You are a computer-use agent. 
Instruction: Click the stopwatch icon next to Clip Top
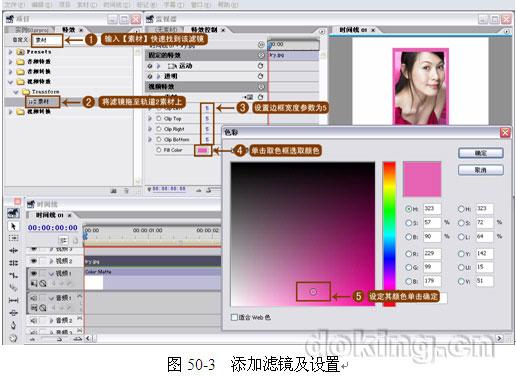click(159, 119)
